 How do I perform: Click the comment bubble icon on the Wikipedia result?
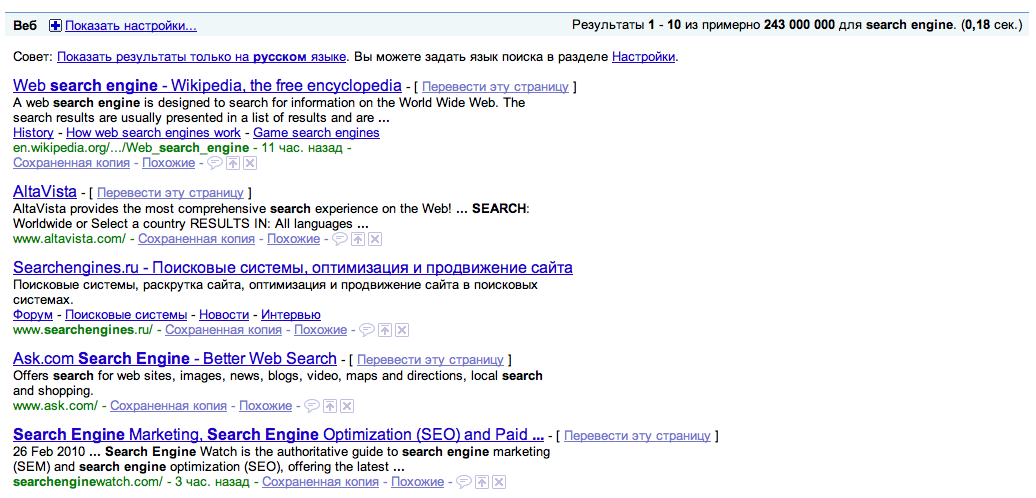pyautogui.click(x=215, y=163)
